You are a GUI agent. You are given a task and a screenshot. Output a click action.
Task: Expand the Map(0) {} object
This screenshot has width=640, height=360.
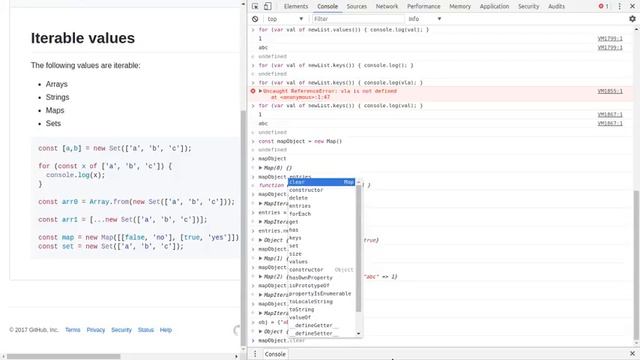coord(260,168)
